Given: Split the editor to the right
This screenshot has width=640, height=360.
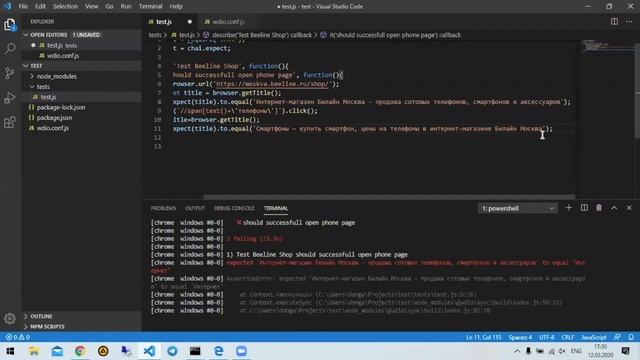Looking at the screenshot, I should click(614, 22).
